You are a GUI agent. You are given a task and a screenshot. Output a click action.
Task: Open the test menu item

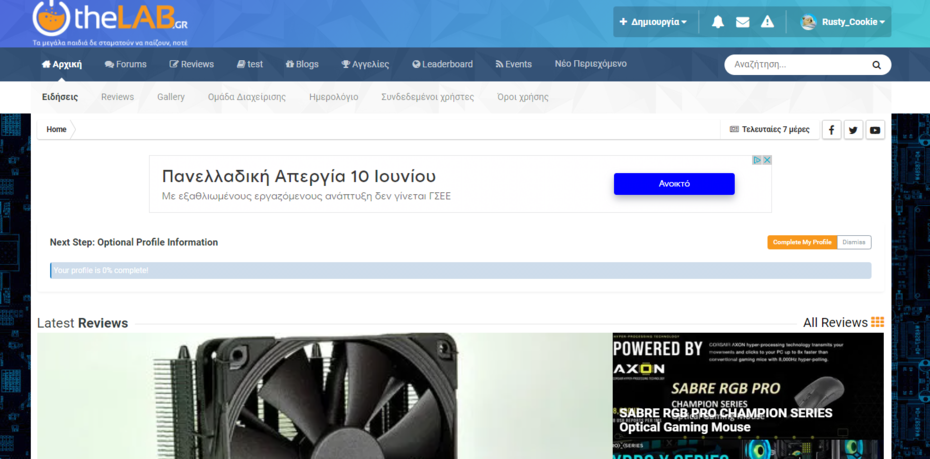pyautogui.click(x=250, y=64)
